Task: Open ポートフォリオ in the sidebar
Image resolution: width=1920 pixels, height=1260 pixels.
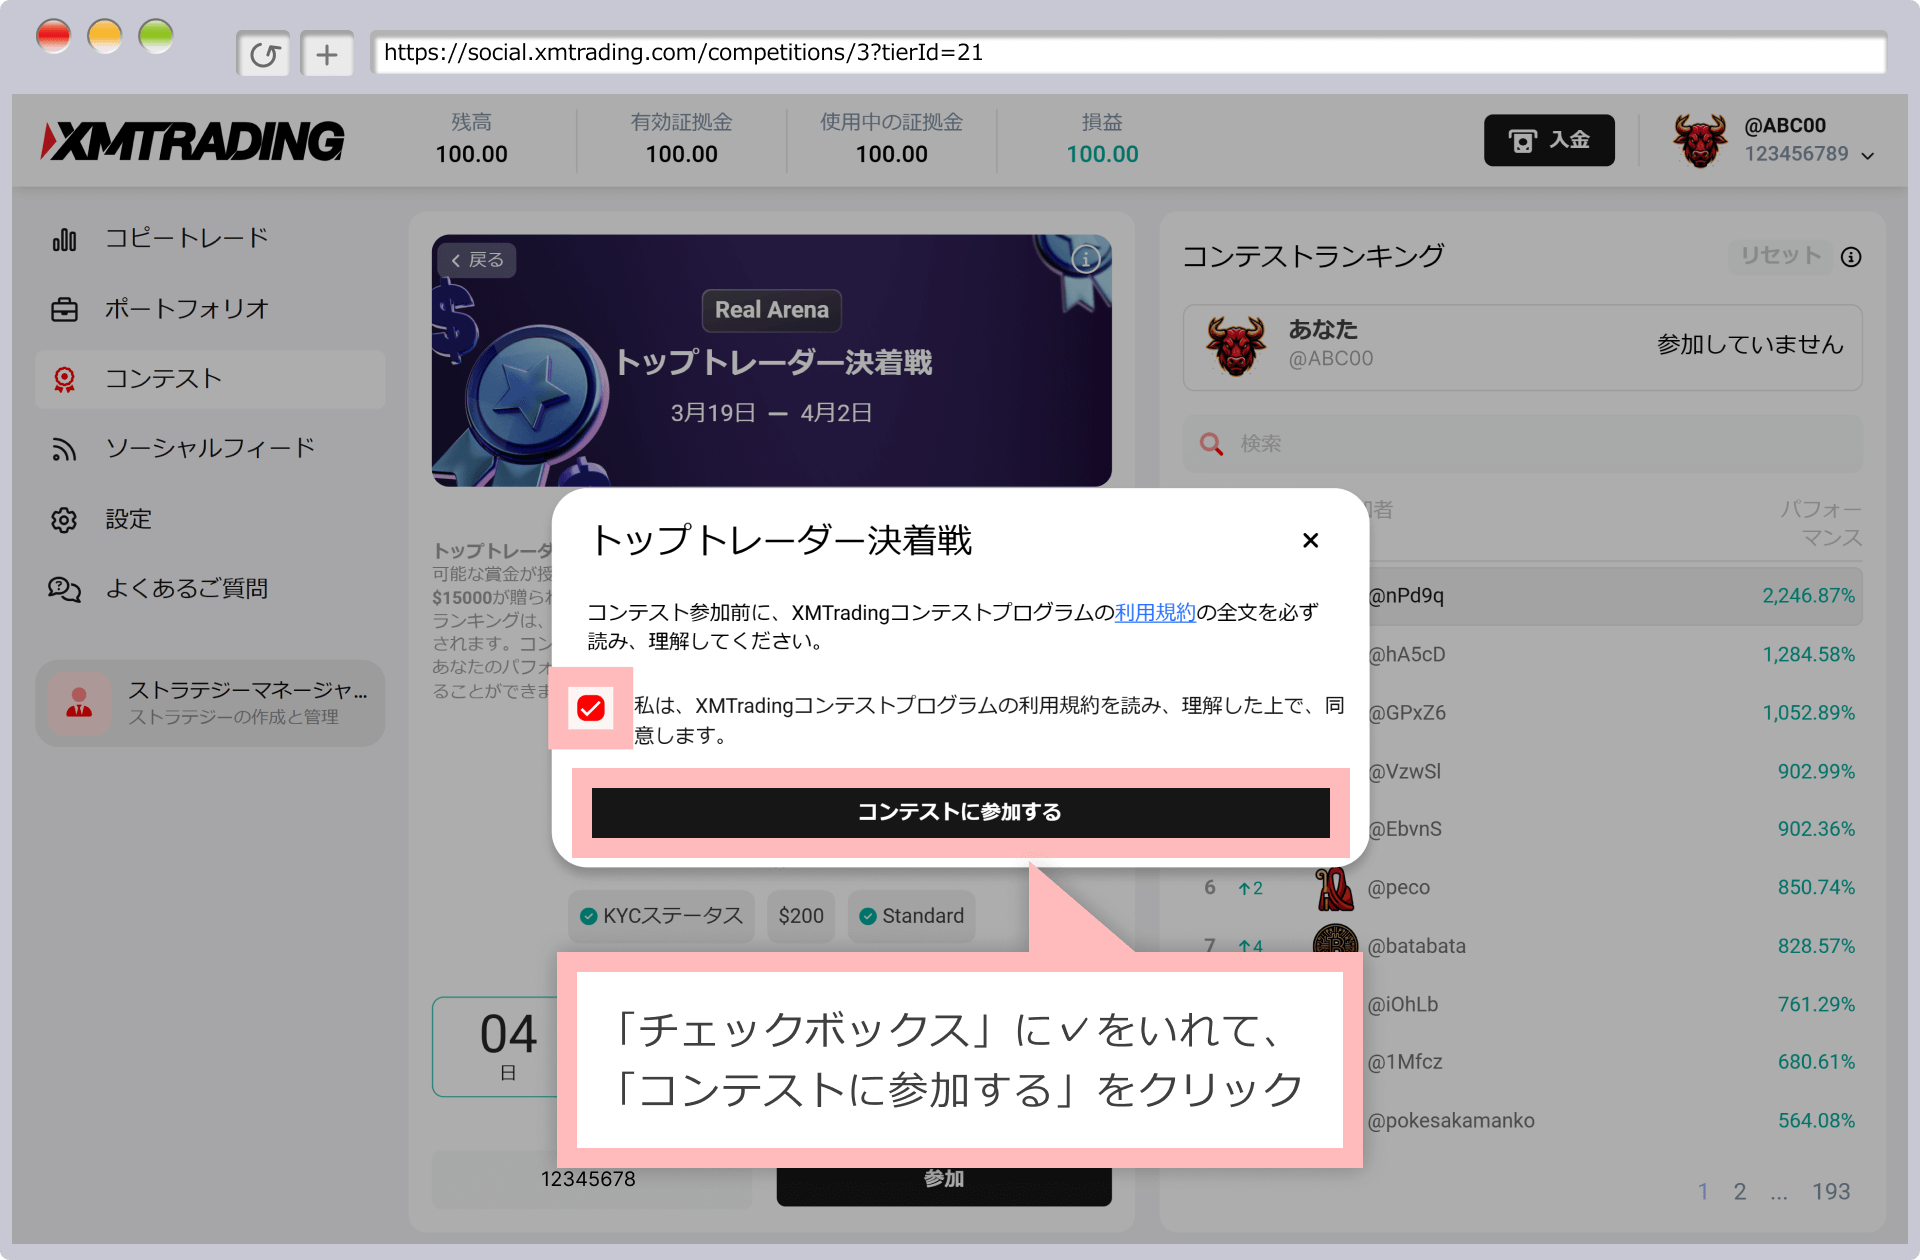Action: coord(210,308)
